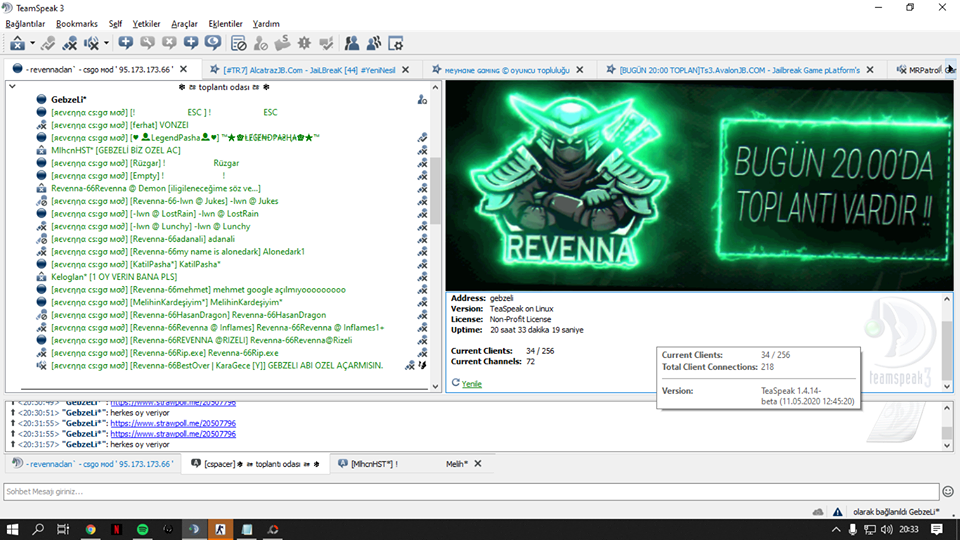The width and height of the screenshot is (960, 540).
Task: Toggle mute speakers in the toolbar
Action: 91,43
